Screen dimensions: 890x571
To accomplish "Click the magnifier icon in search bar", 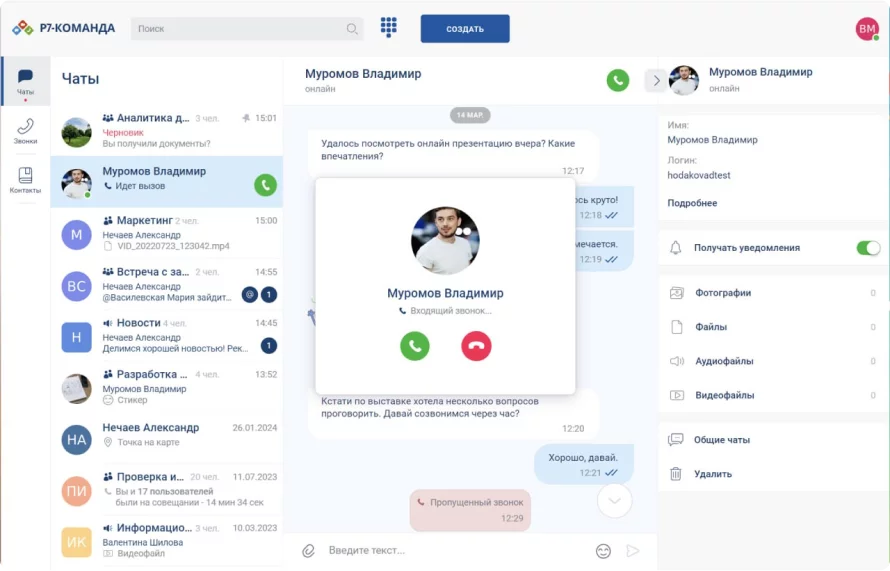I will click(352, 29).
